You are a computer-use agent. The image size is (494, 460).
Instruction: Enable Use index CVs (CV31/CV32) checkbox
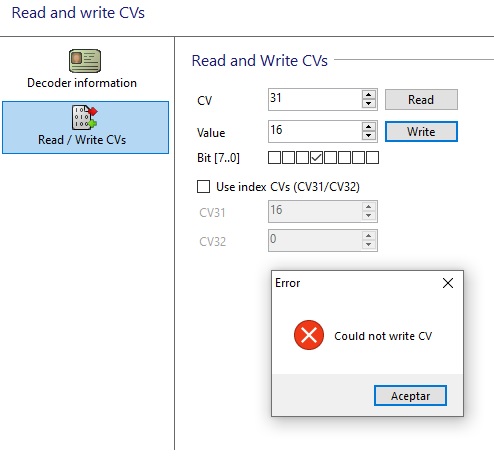(x=203, y=187)
